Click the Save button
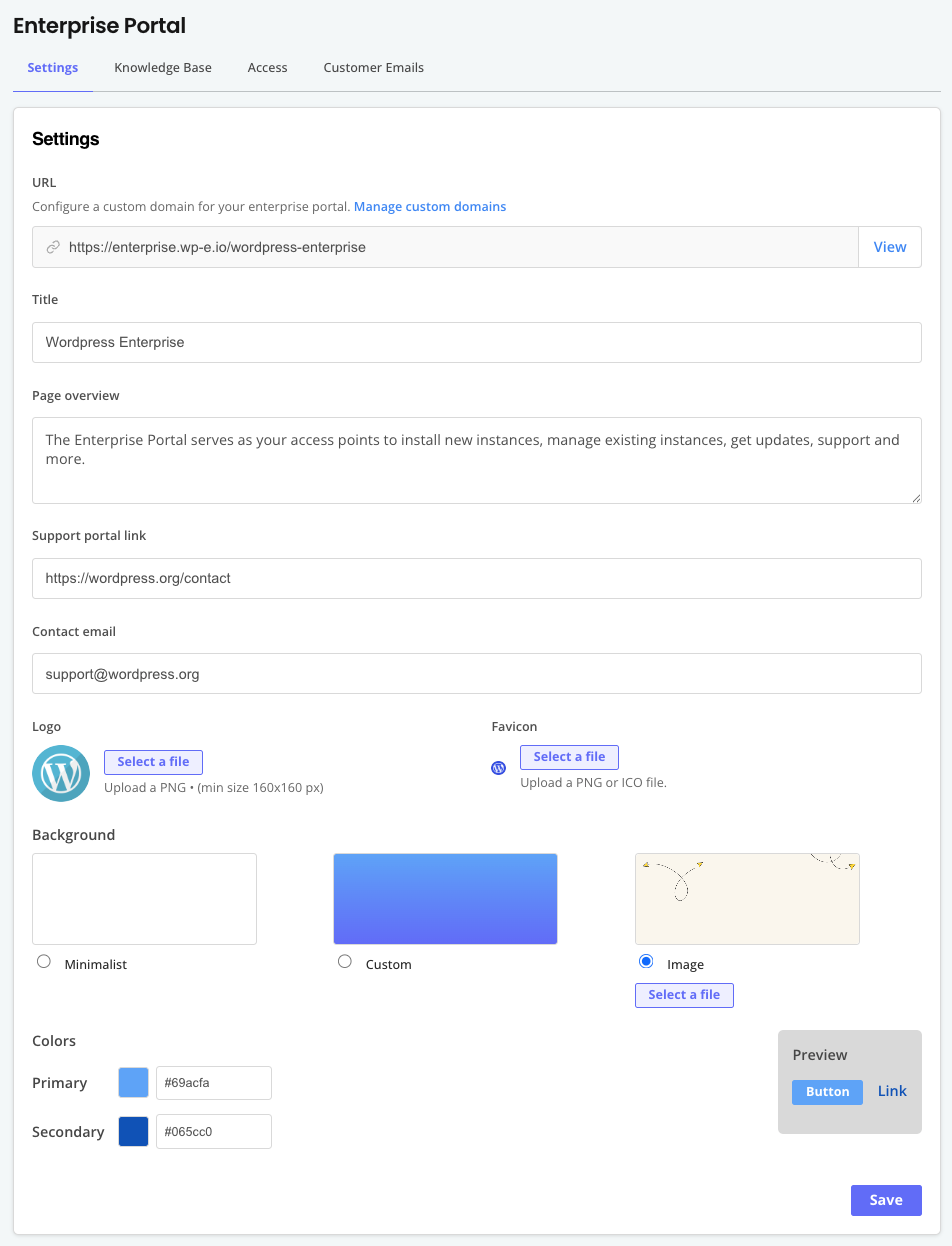 click(886, 1200)
